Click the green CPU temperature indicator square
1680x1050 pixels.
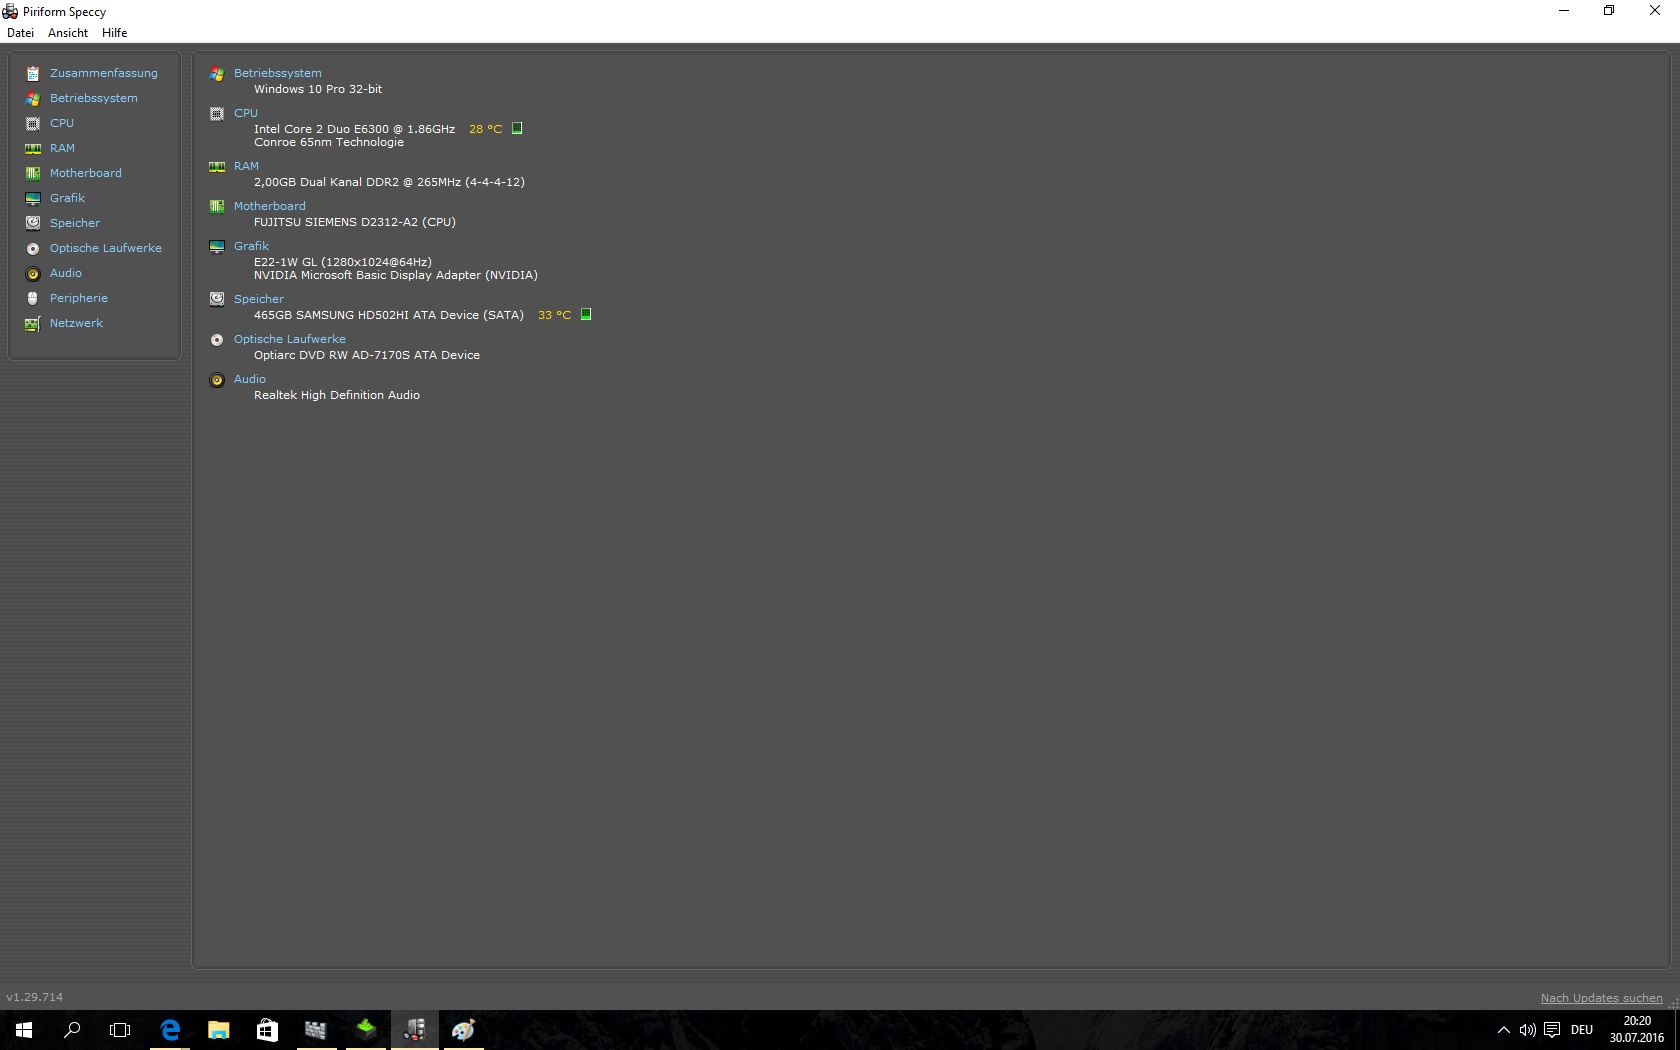tap(517, 128)
